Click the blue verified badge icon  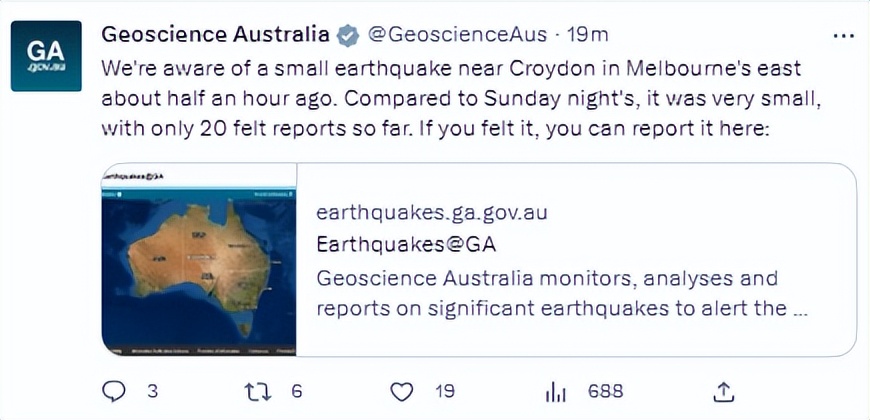(347, 35)
